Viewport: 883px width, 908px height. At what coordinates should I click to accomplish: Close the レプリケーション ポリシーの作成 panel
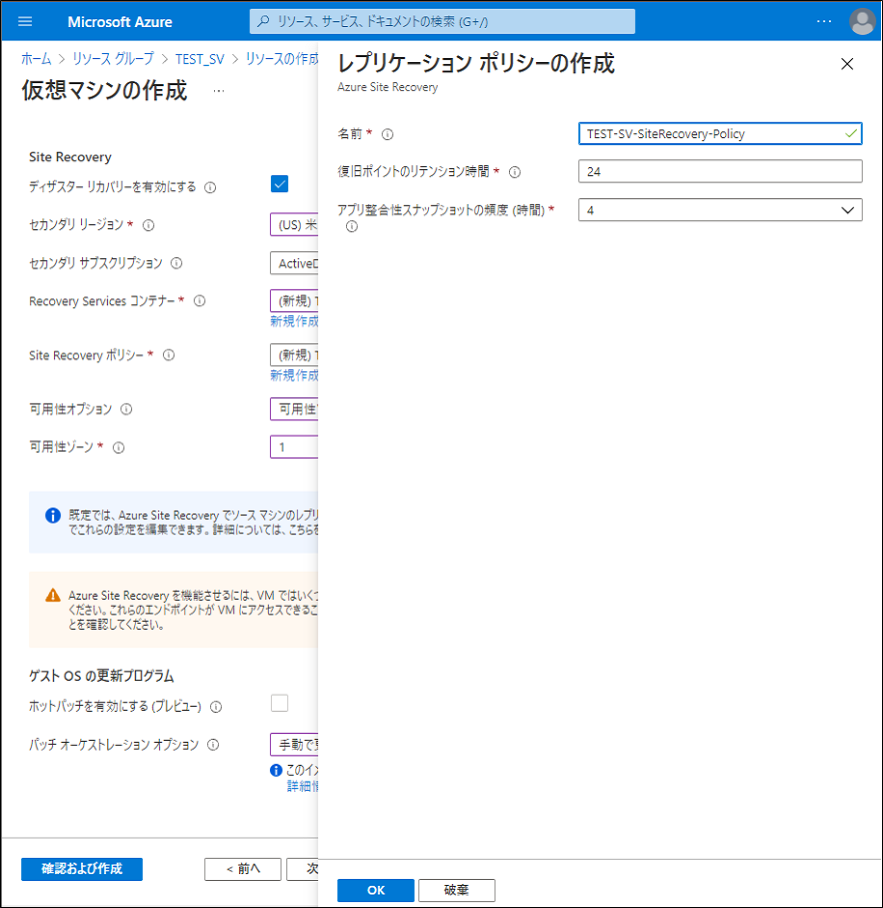[847, 64]
